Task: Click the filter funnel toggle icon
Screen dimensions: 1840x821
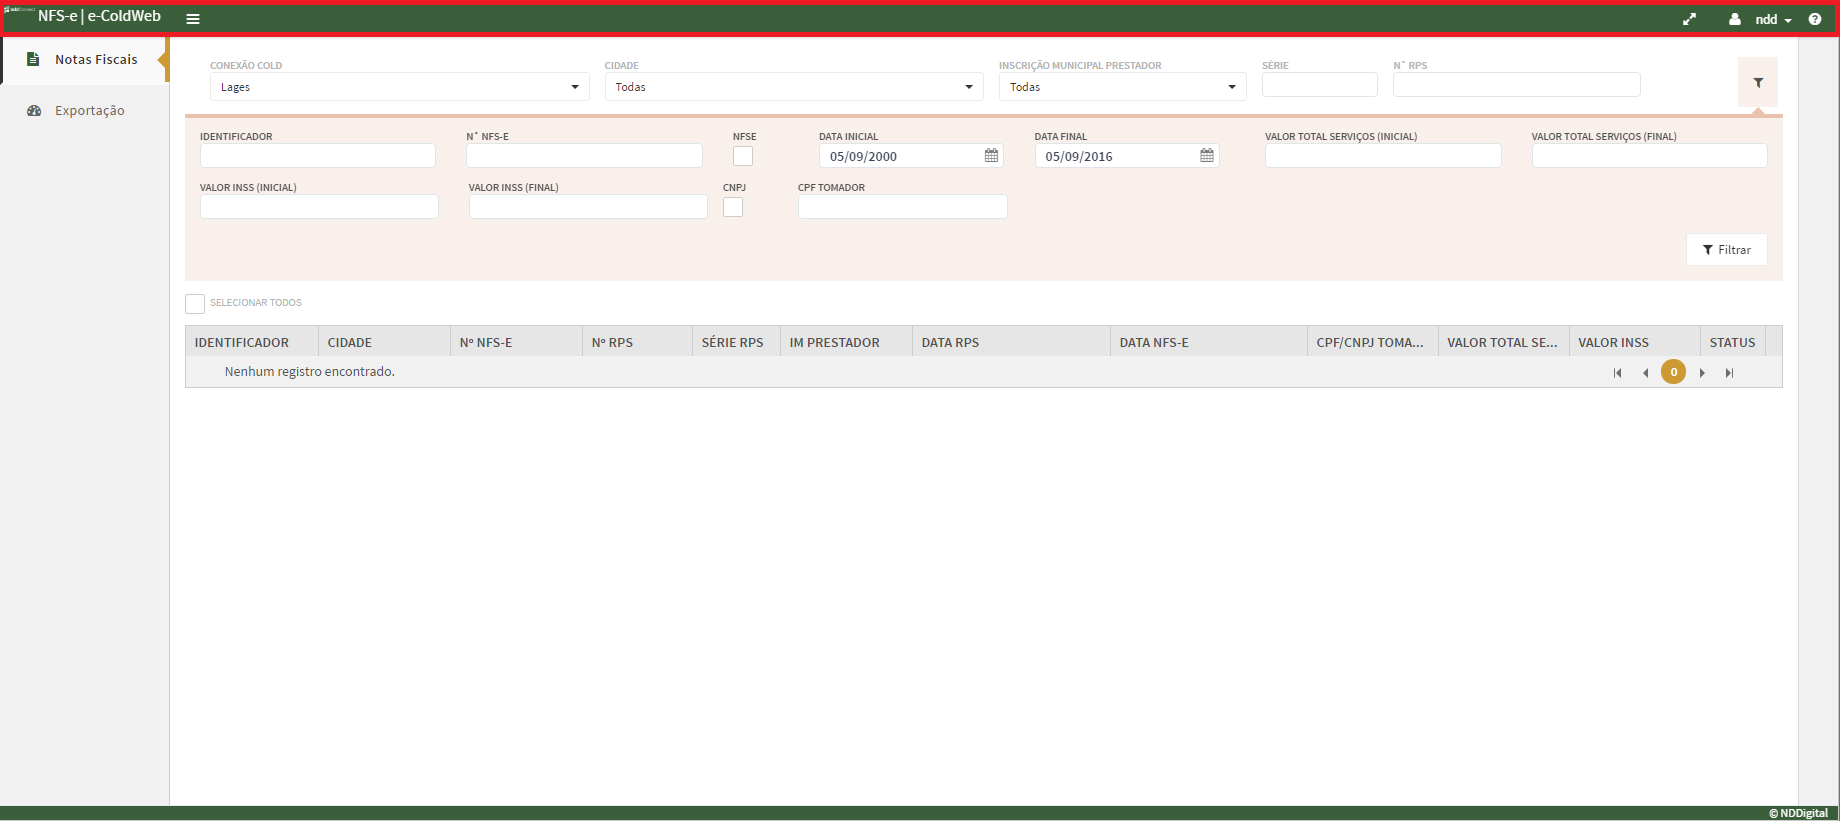Action: [1758, 83]
